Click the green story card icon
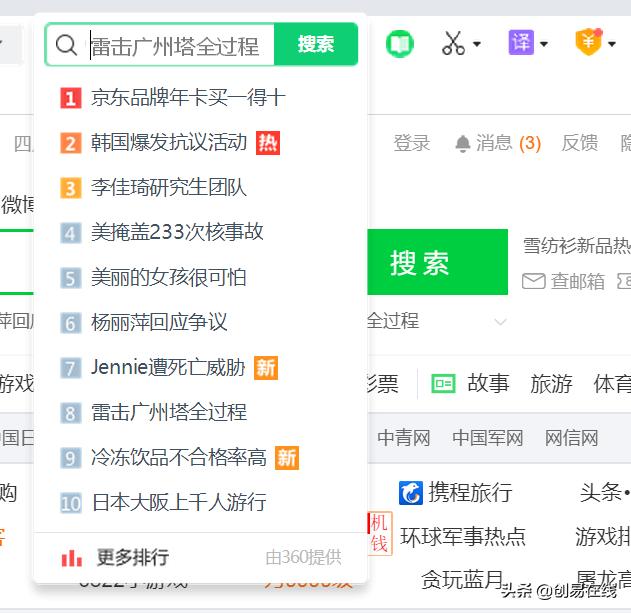The image size is (631, 613). (x=443, y=384)
